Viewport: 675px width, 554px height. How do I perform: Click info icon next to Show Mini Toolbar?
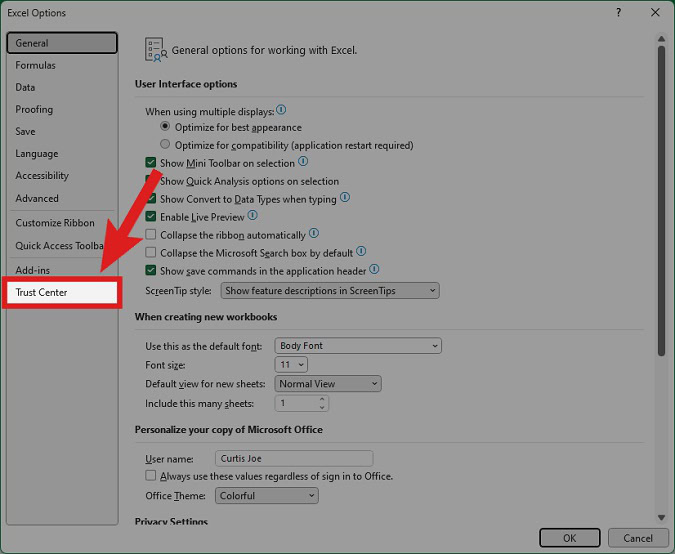click(x=303, y=161)
